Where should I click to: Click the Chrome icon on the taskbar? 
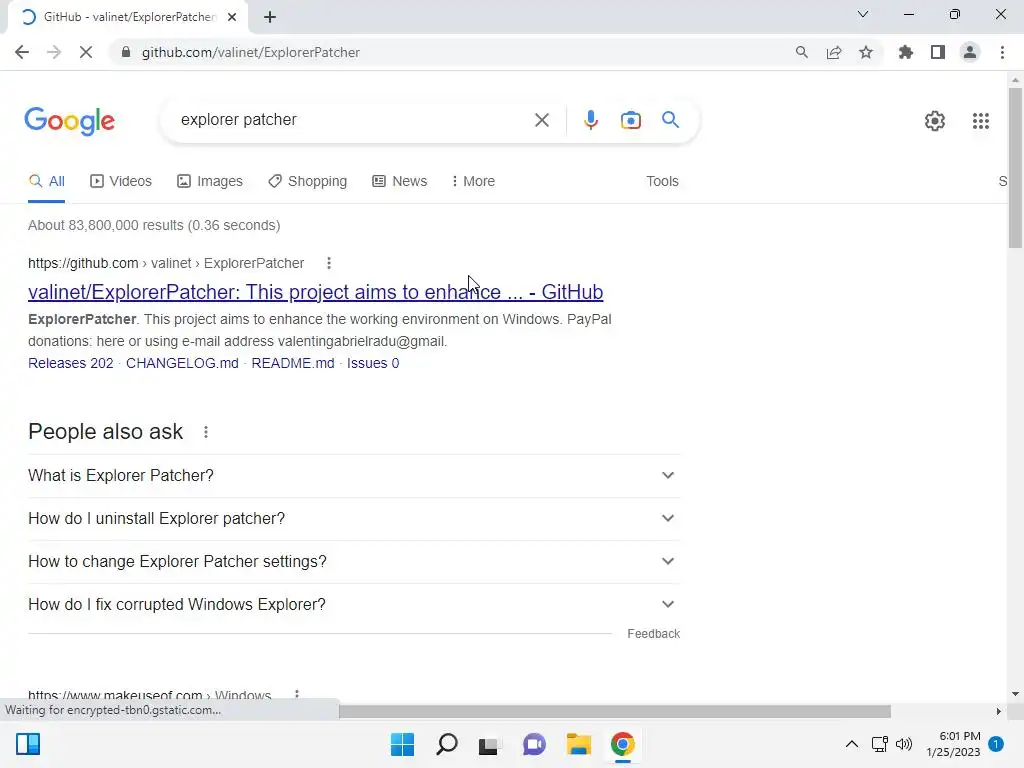[x=622, y=744]
